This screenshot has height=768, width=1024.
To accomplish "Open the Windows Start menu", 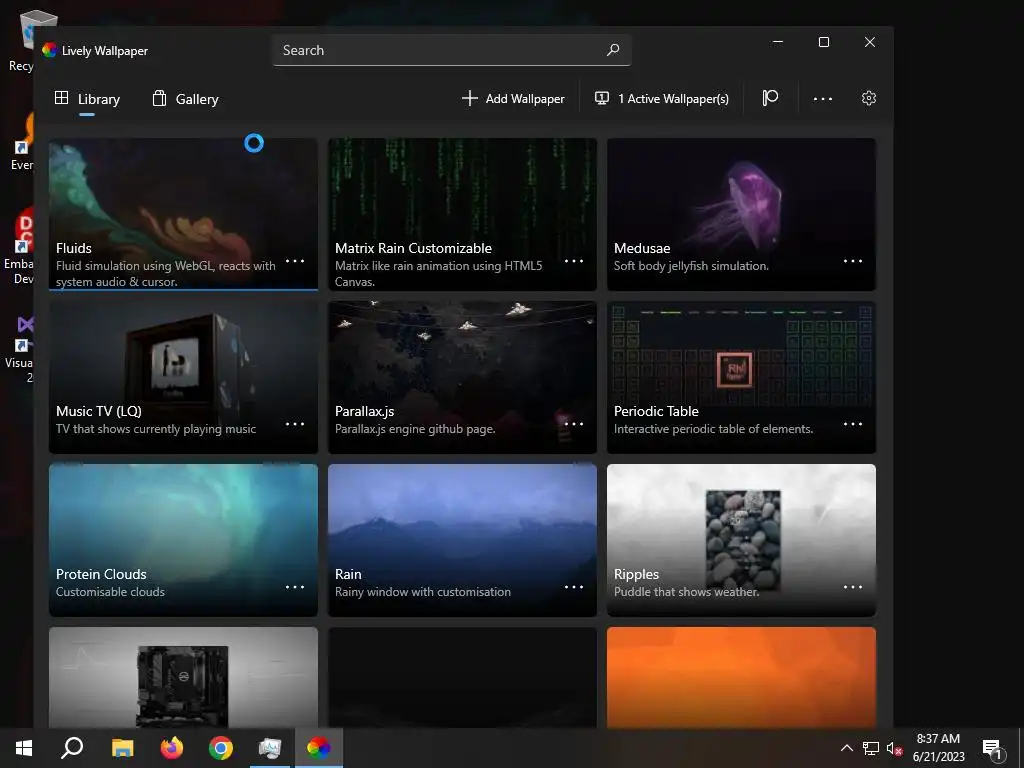I will tap(24, 748).
